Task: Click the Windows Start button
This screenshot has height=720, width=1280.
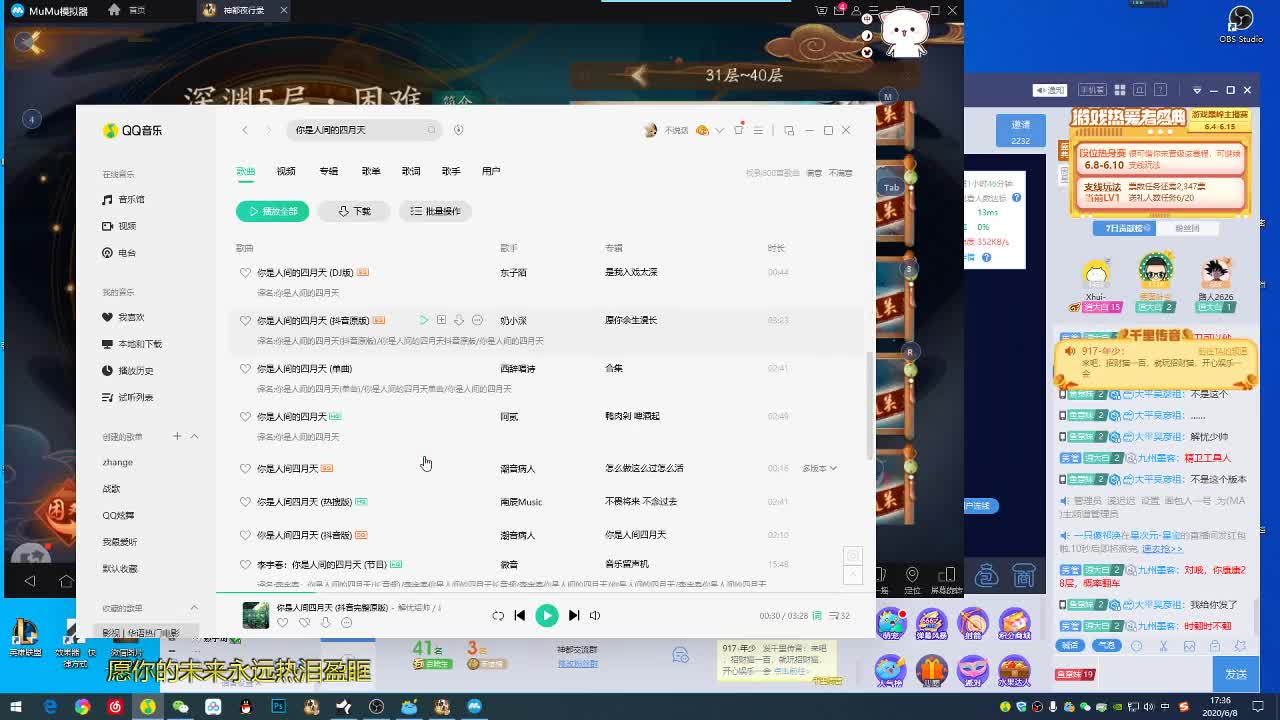Action: pos(16,707)
